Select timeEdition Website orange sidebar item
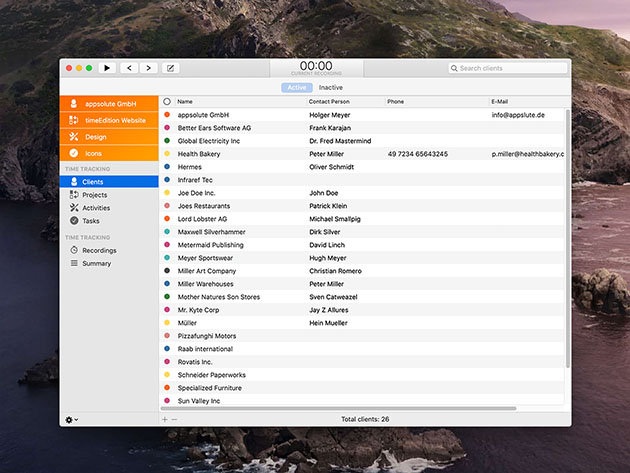 (109, 120)
